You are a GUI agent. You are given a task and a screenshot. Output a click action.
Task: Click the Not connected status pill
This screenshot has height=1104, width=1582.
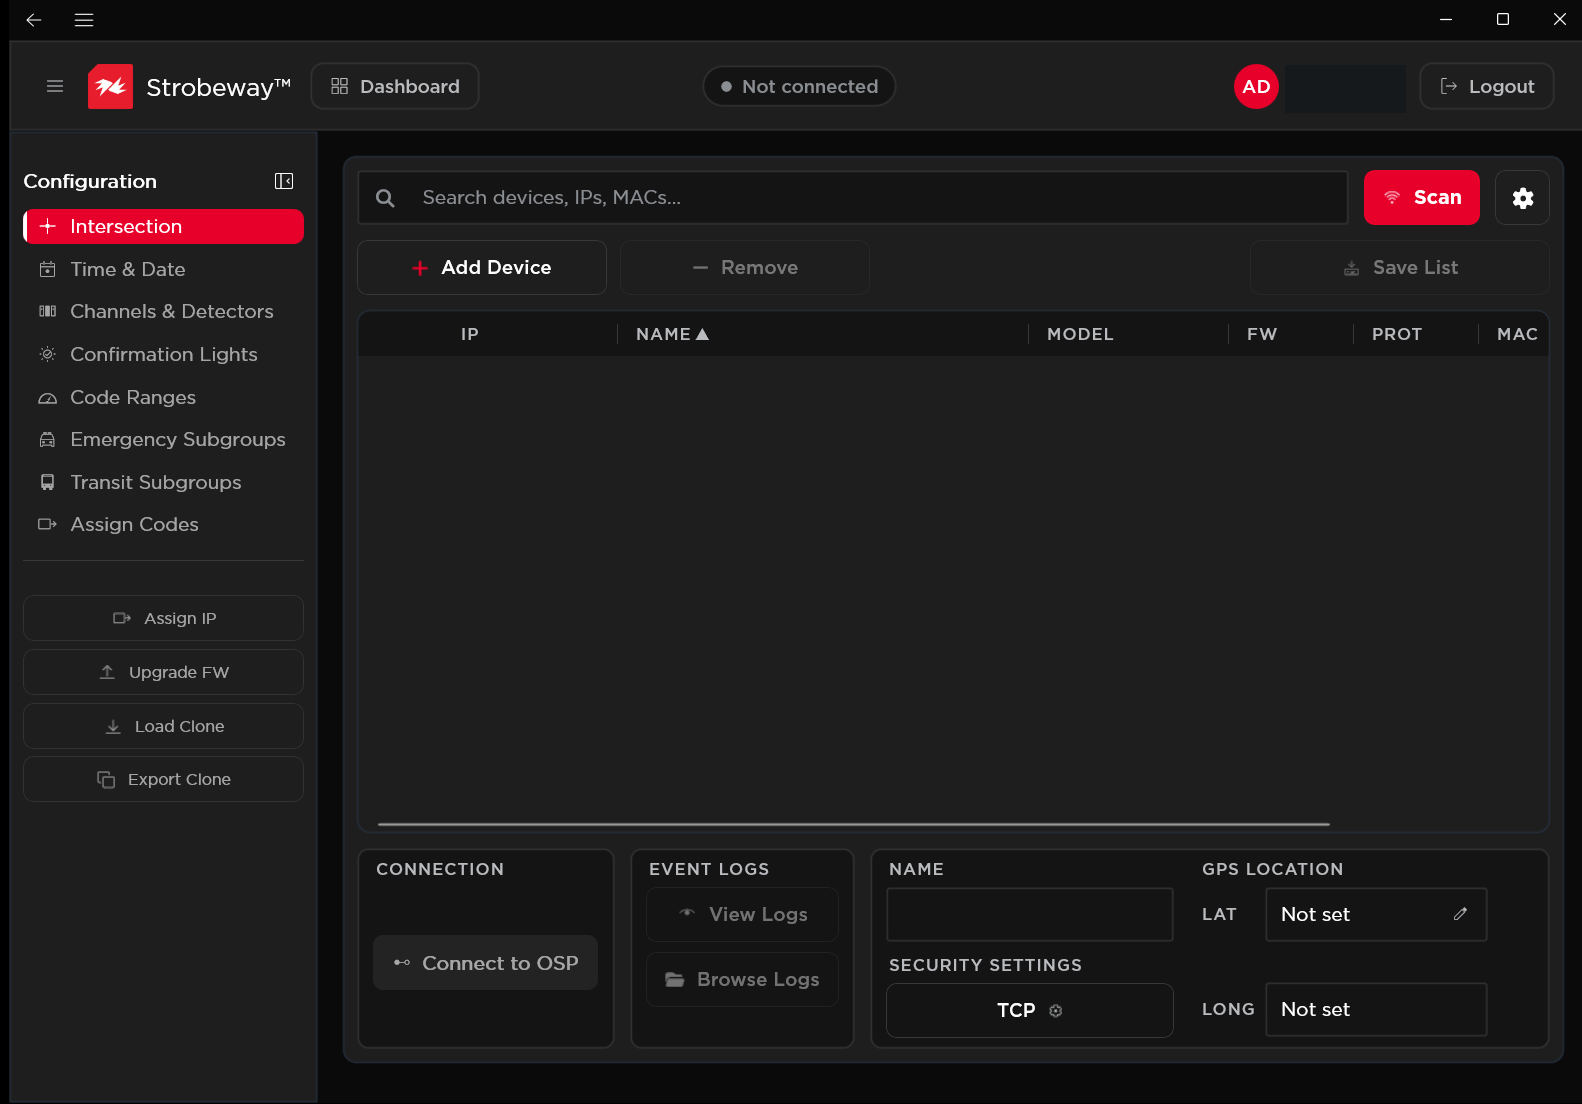(799, 86)
